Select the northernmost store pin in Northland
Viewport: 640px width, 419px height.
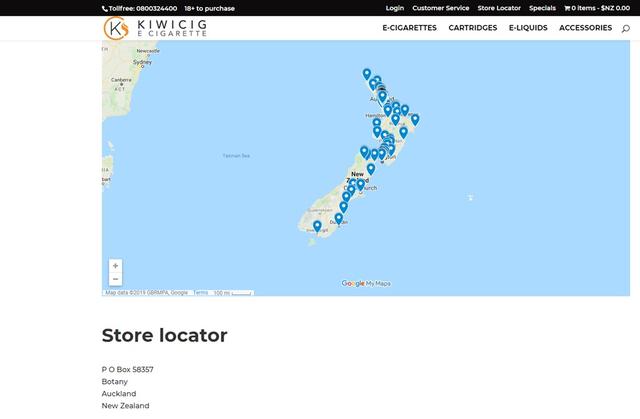click(367, 74)
